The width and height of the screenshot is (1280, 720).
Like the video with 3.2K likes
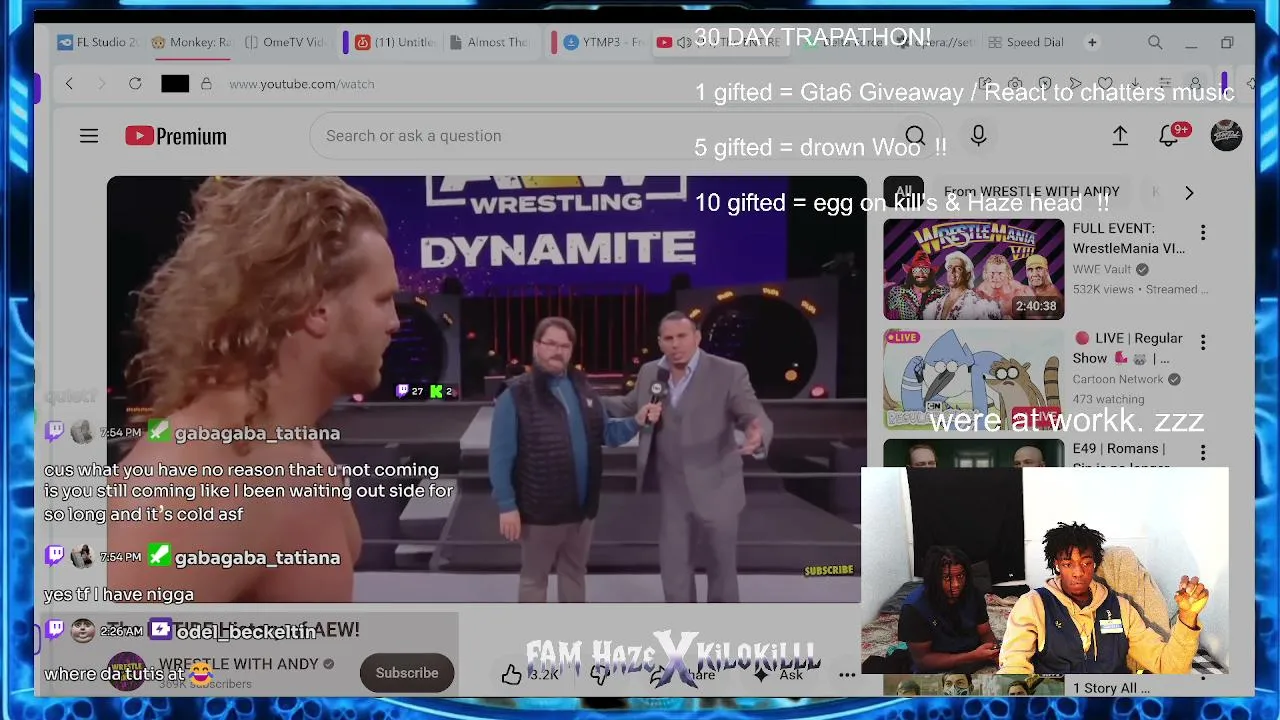(531, 674)
